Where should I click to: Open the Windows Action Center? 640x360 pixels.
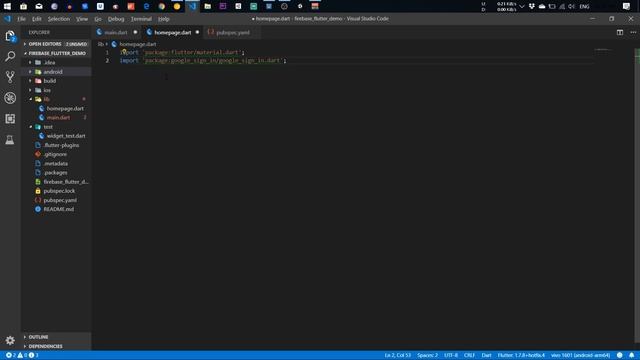pos(627,6)
